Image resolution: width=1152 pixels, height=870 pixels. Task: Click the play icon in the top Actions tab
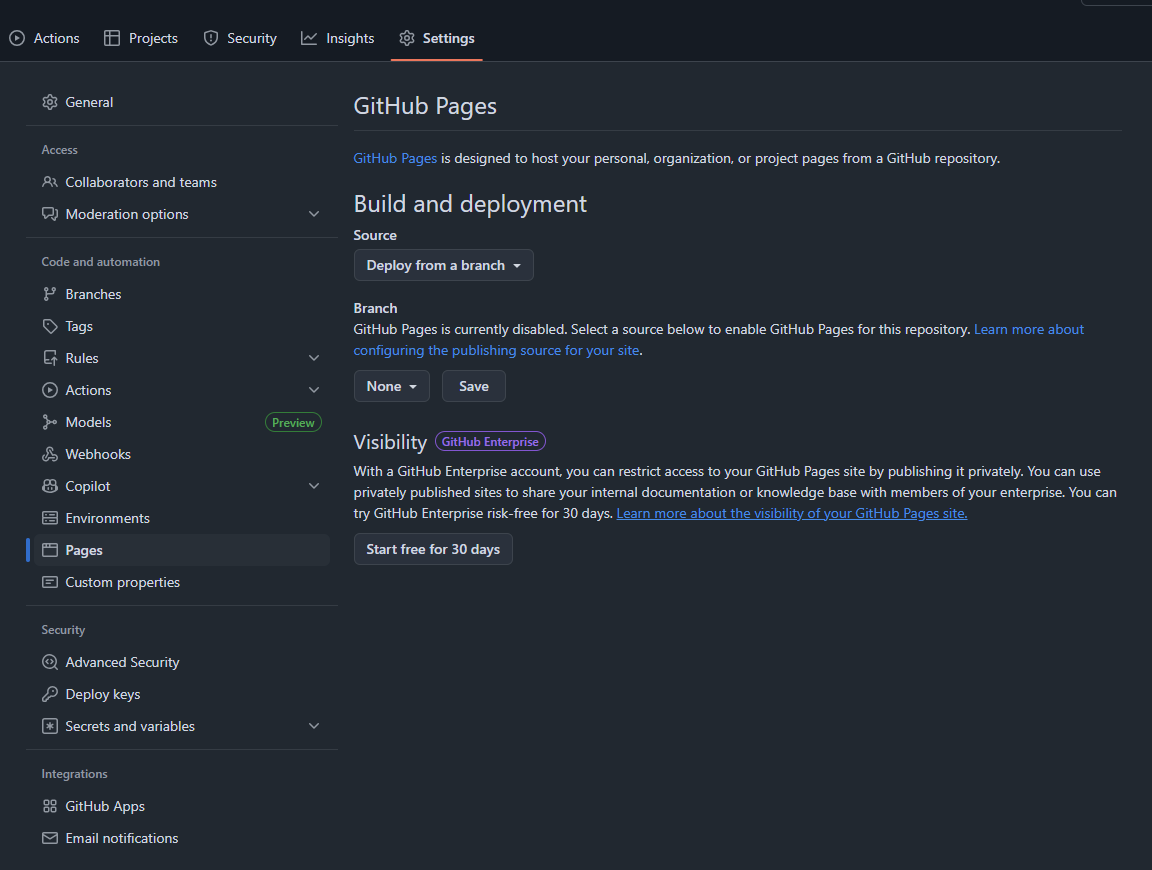click(17, 38)
